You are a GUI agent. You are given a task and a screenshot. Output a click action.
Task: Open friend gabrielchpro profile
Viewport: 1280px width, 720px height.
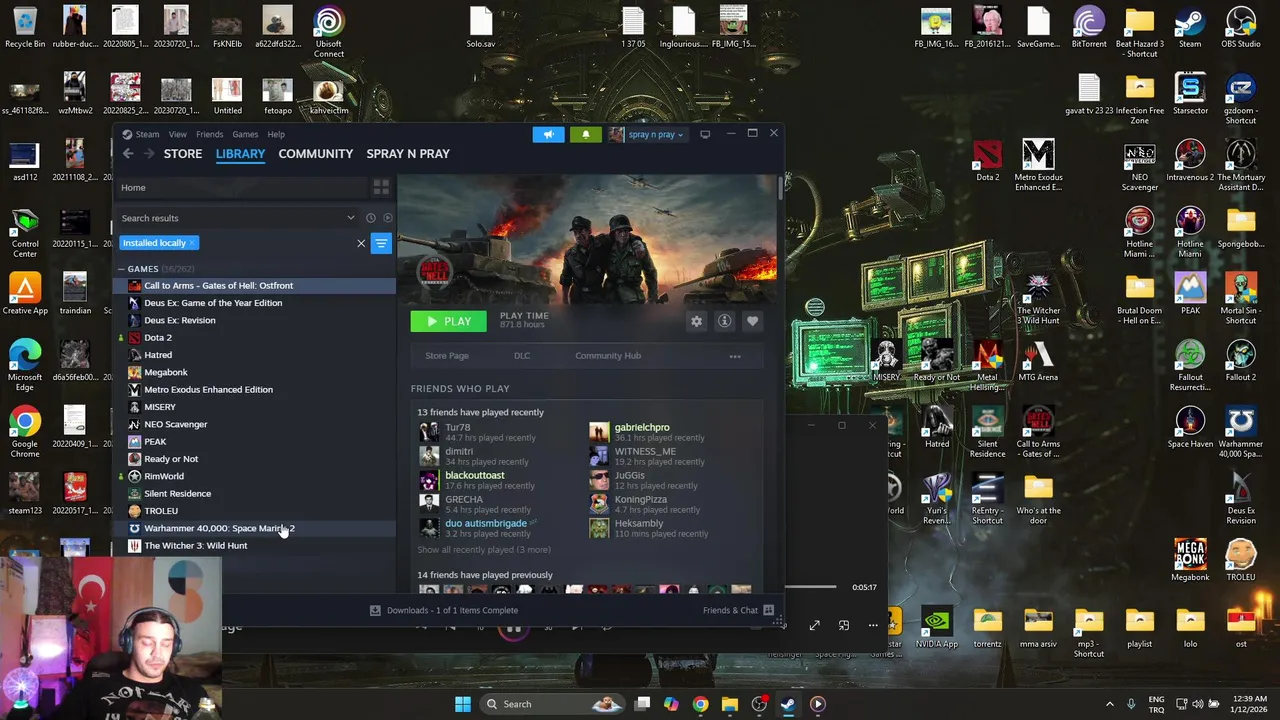click(x=642, y=428)
